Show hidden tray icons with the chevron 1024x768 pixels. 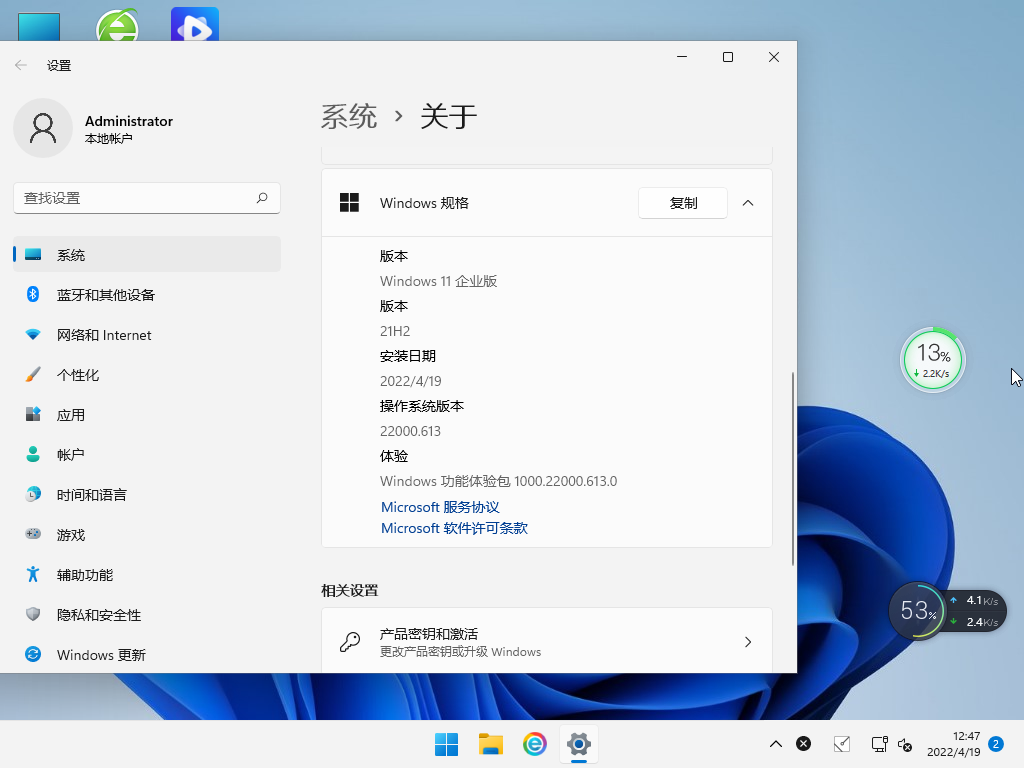776,744
